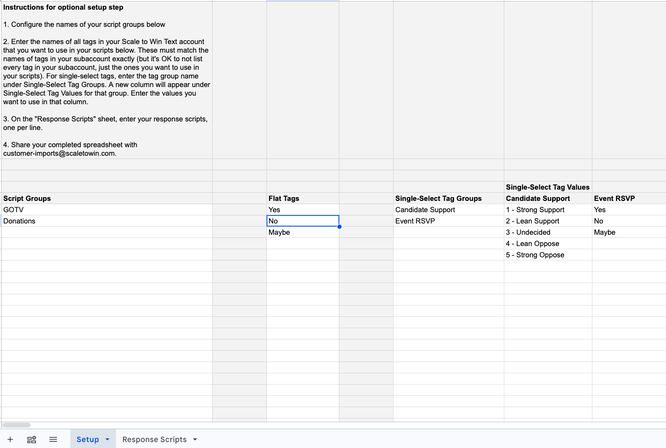This screenshot has height=448, width=666.
Task: Select the No cell under Flat Tags
Action: click(x=303, y=221)
